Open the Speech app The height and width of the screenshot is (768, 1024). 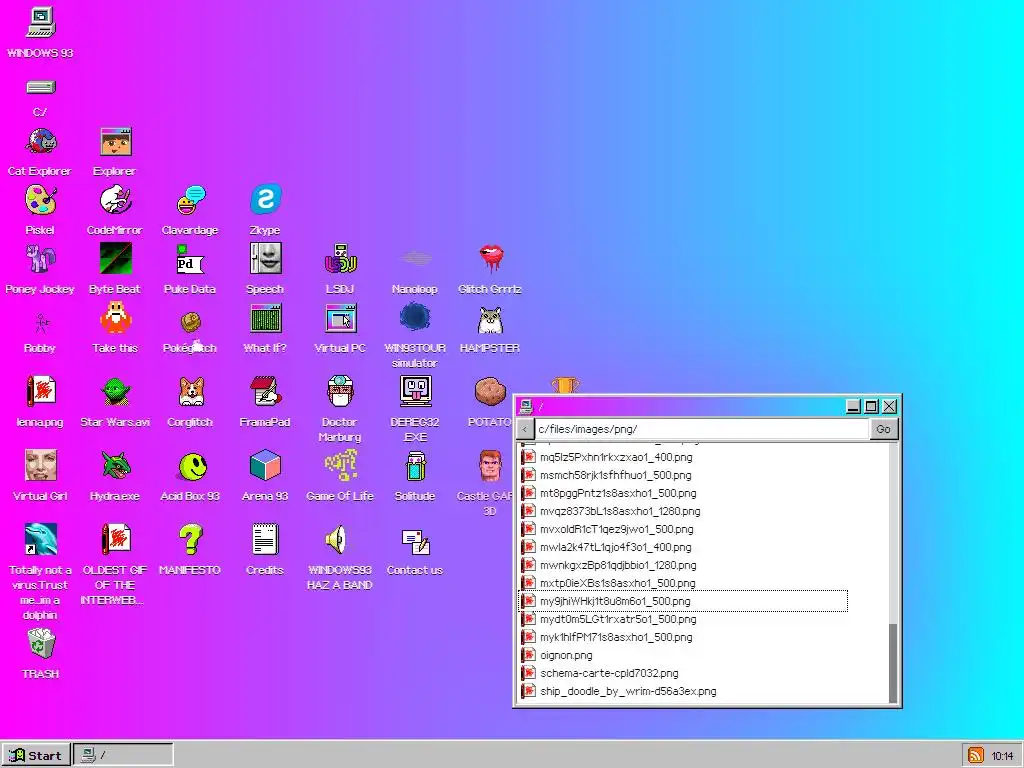[266, 259]
